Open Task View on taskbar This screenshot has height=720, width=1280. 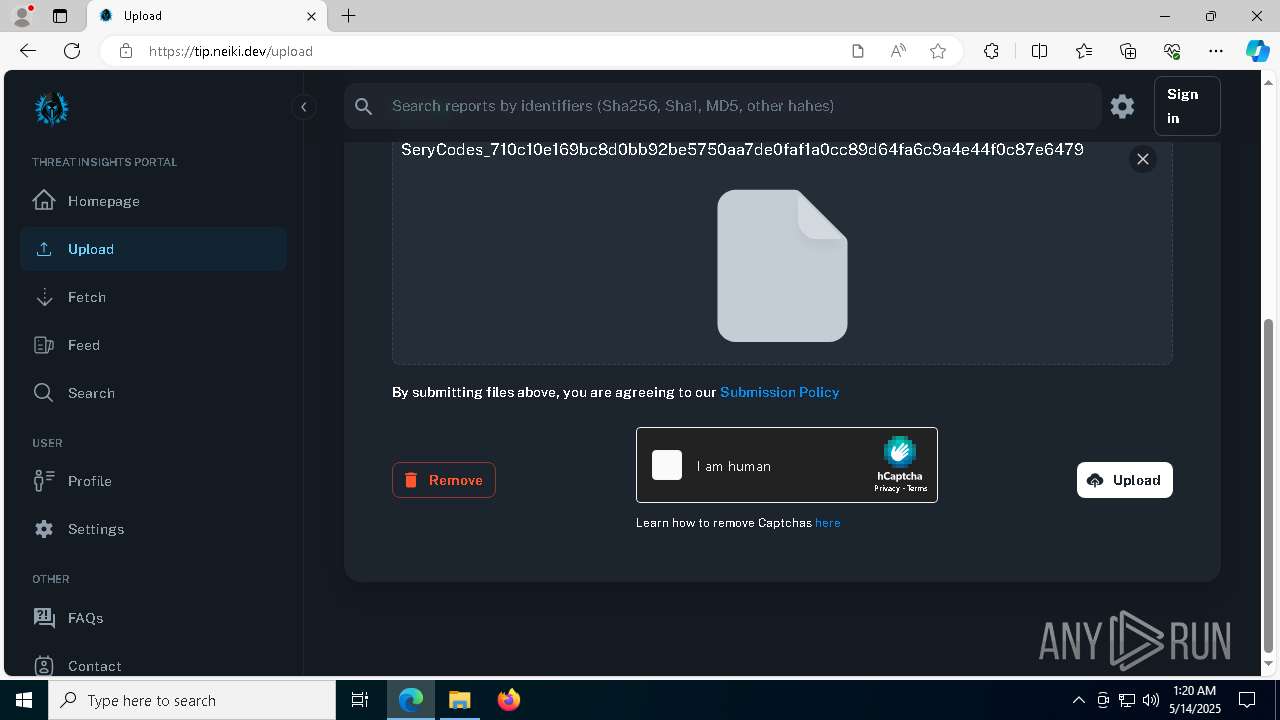click(360, 700)
